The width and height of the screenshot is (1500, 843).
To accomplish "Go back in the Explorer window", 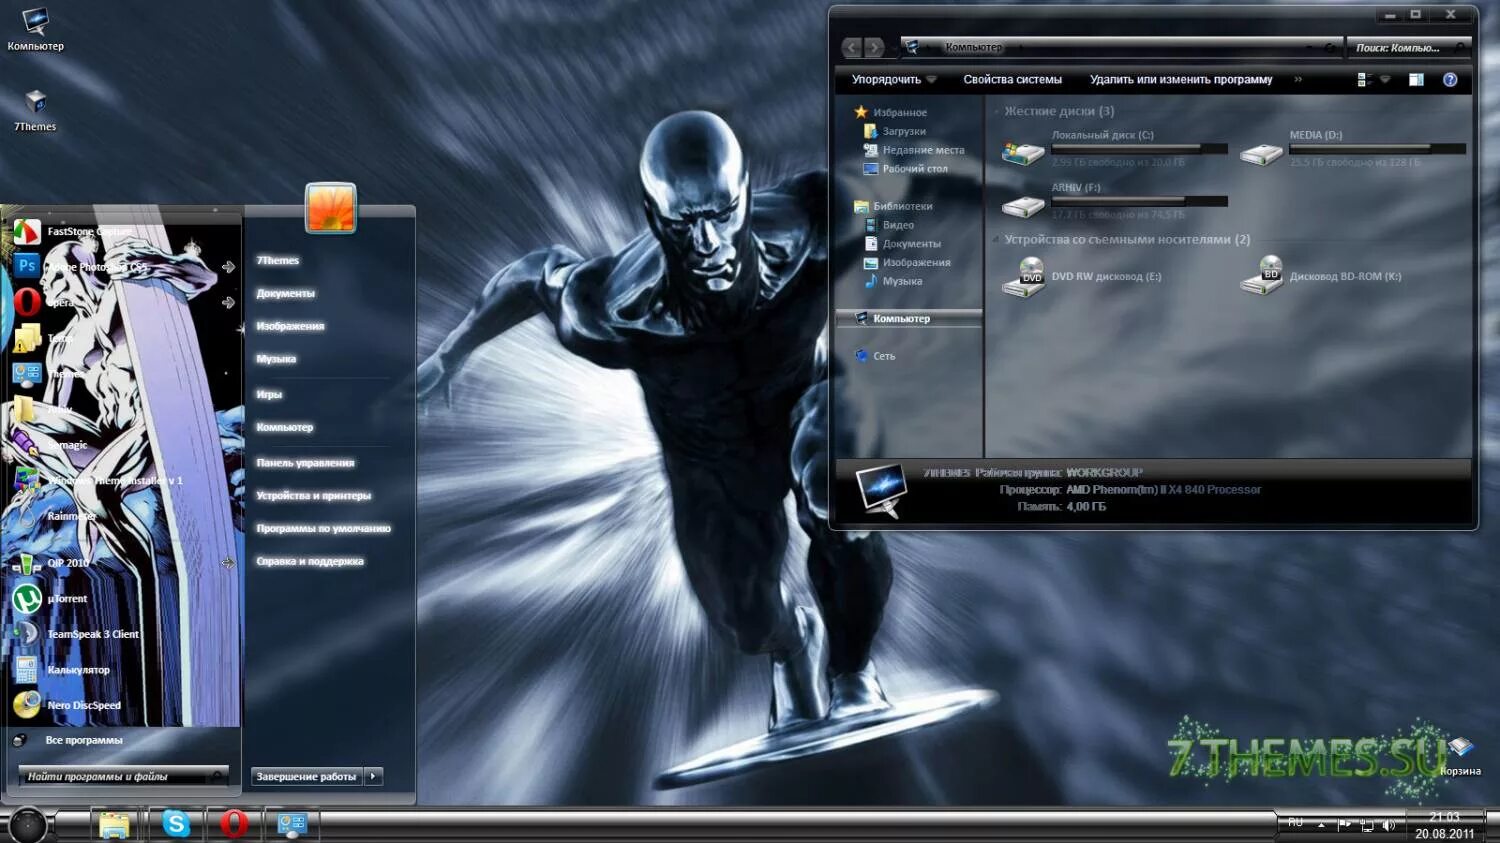I will 852,47.
